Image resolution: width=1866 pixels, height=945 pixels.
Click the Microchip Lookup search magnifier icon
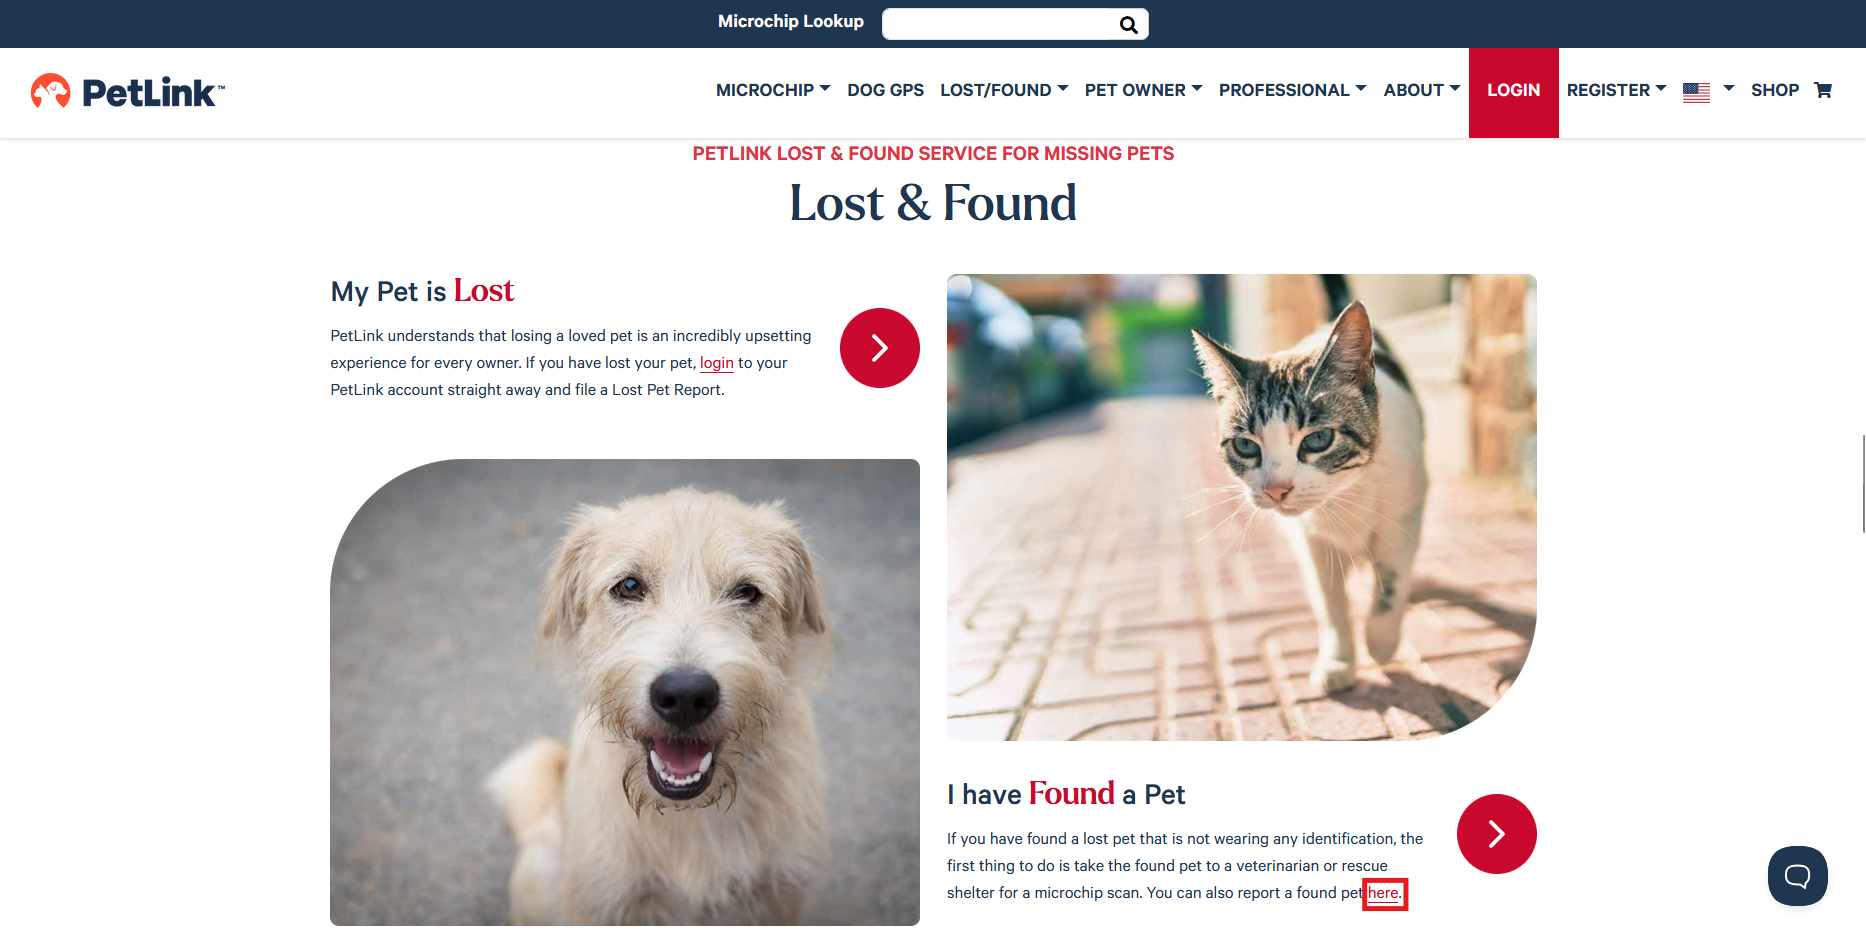pyautogui.click(x=1128, y=25)
